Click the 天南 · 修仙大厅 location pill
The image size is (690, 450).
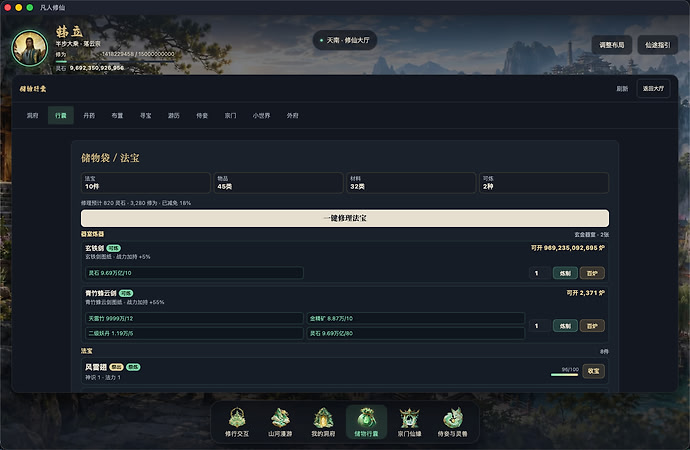(345, 40)
